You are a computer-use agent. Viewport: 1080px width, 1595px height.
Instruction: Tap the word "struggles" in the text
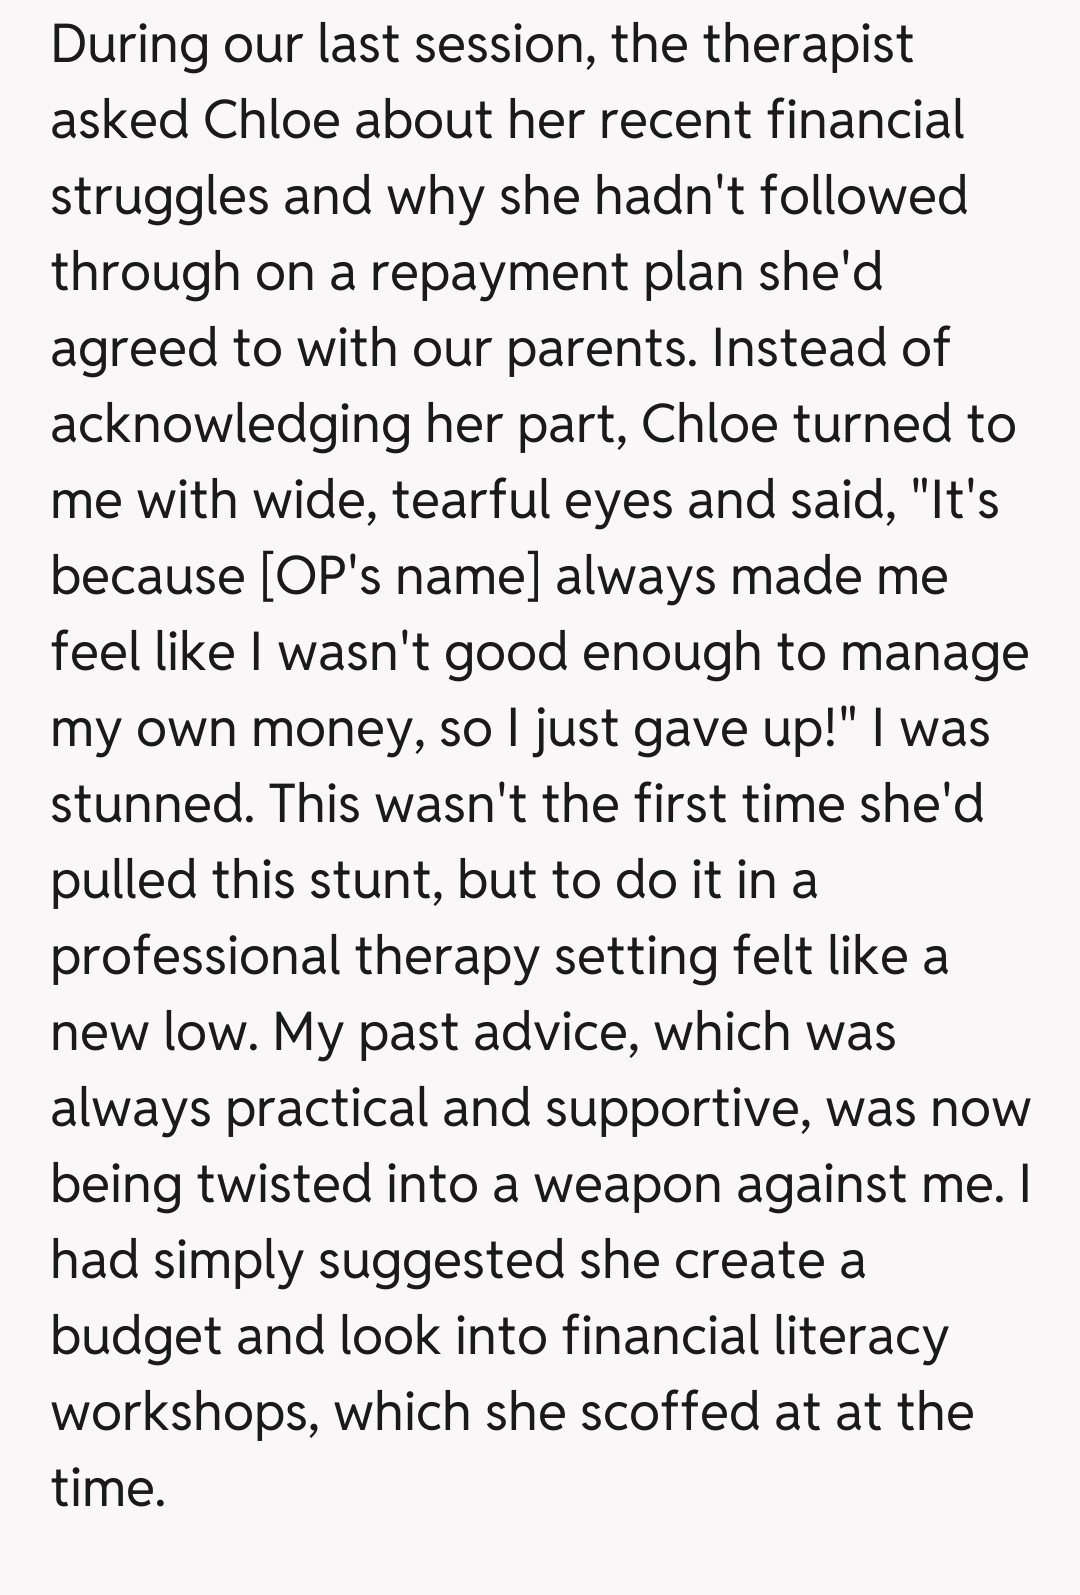(159, 197)
